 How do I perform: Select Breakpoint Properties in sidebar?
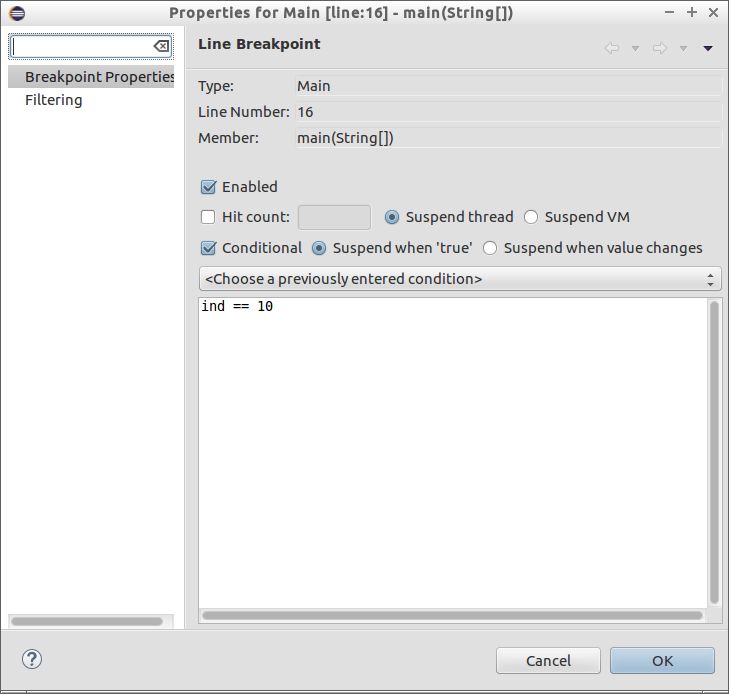[98, 77]
